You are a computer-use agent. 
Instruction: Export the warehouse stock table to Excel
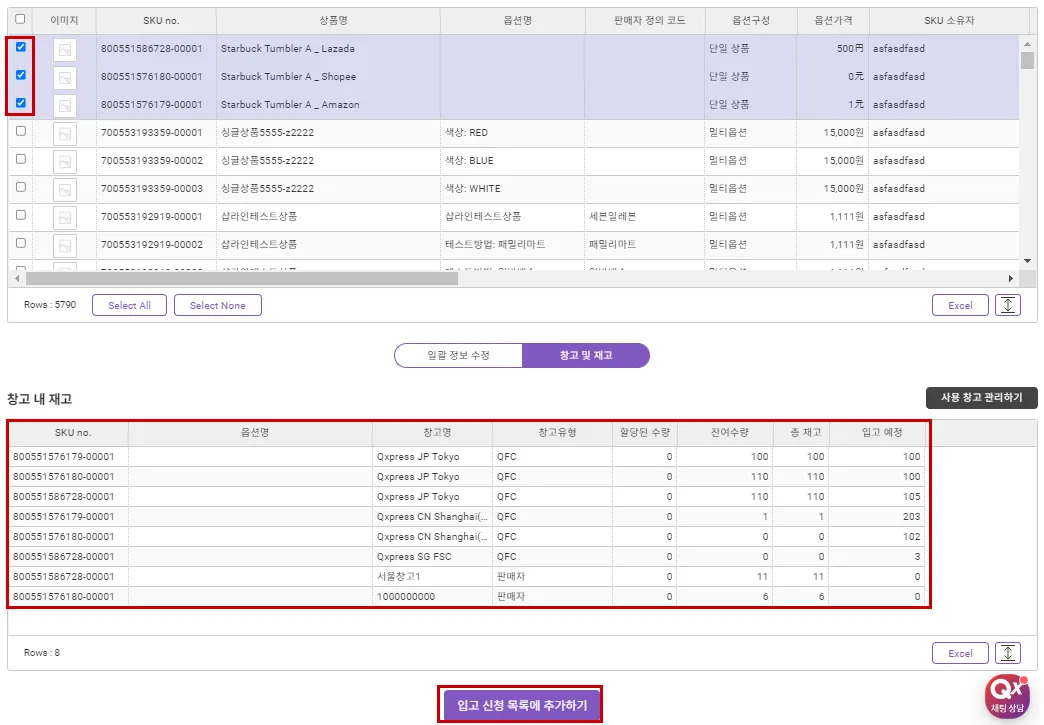point(960,653)
